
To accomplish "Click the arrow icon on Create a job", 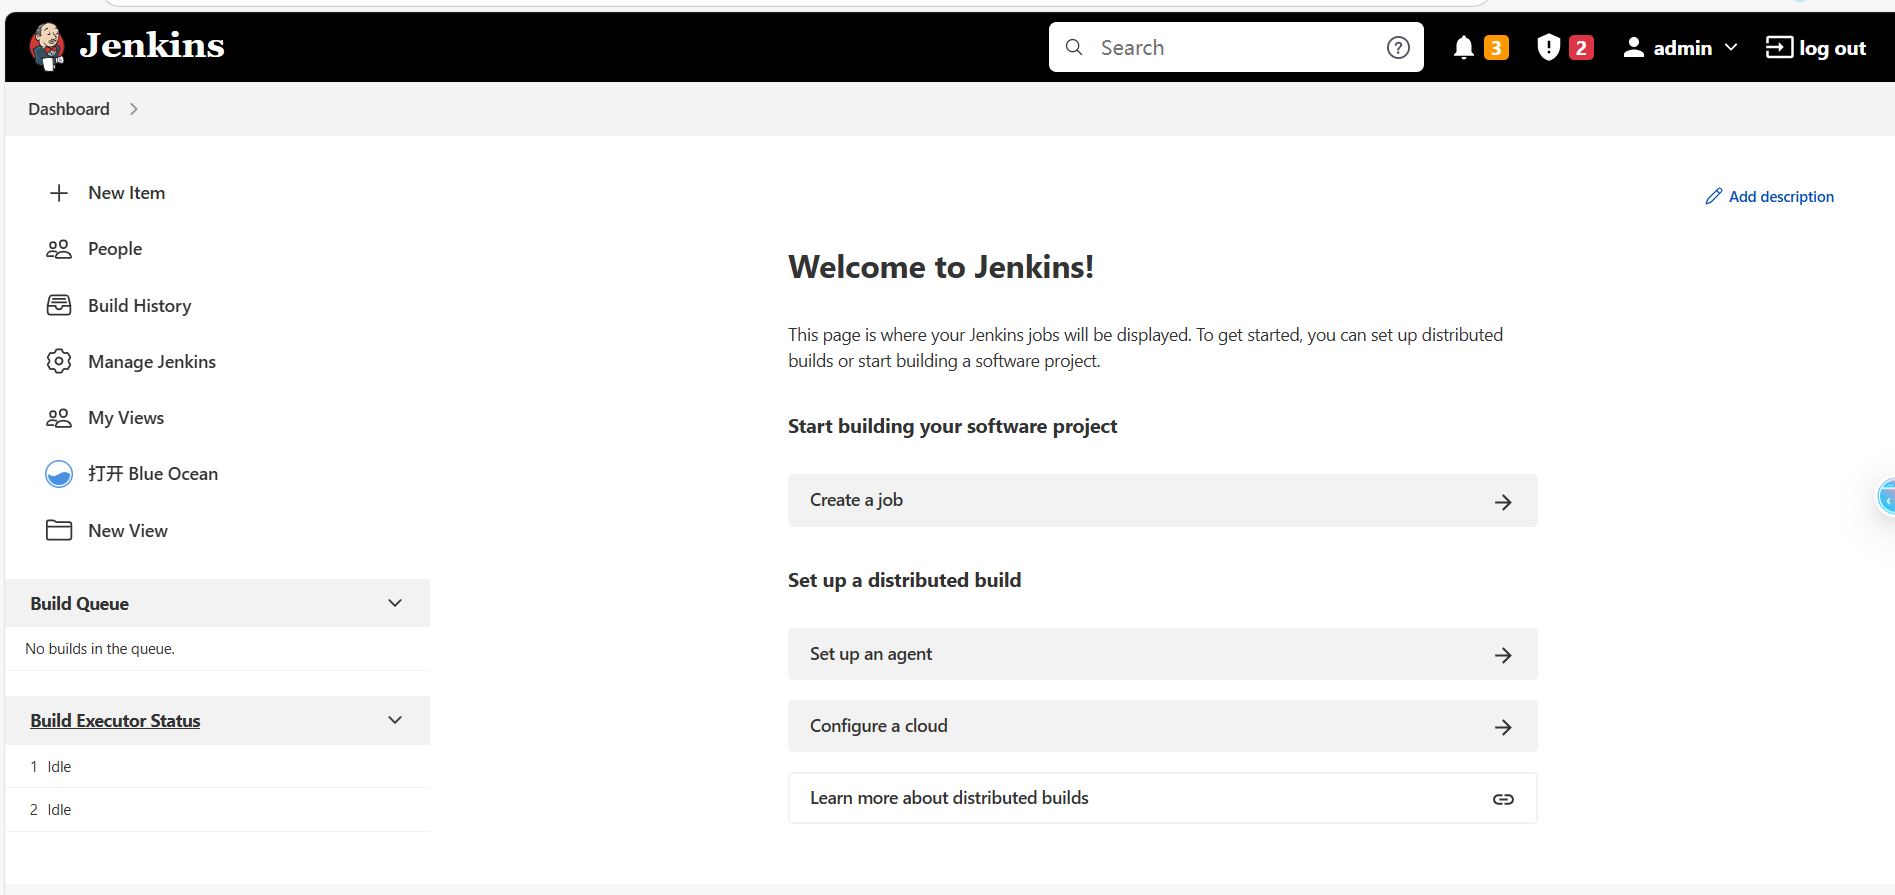I will pos(1503,502).
